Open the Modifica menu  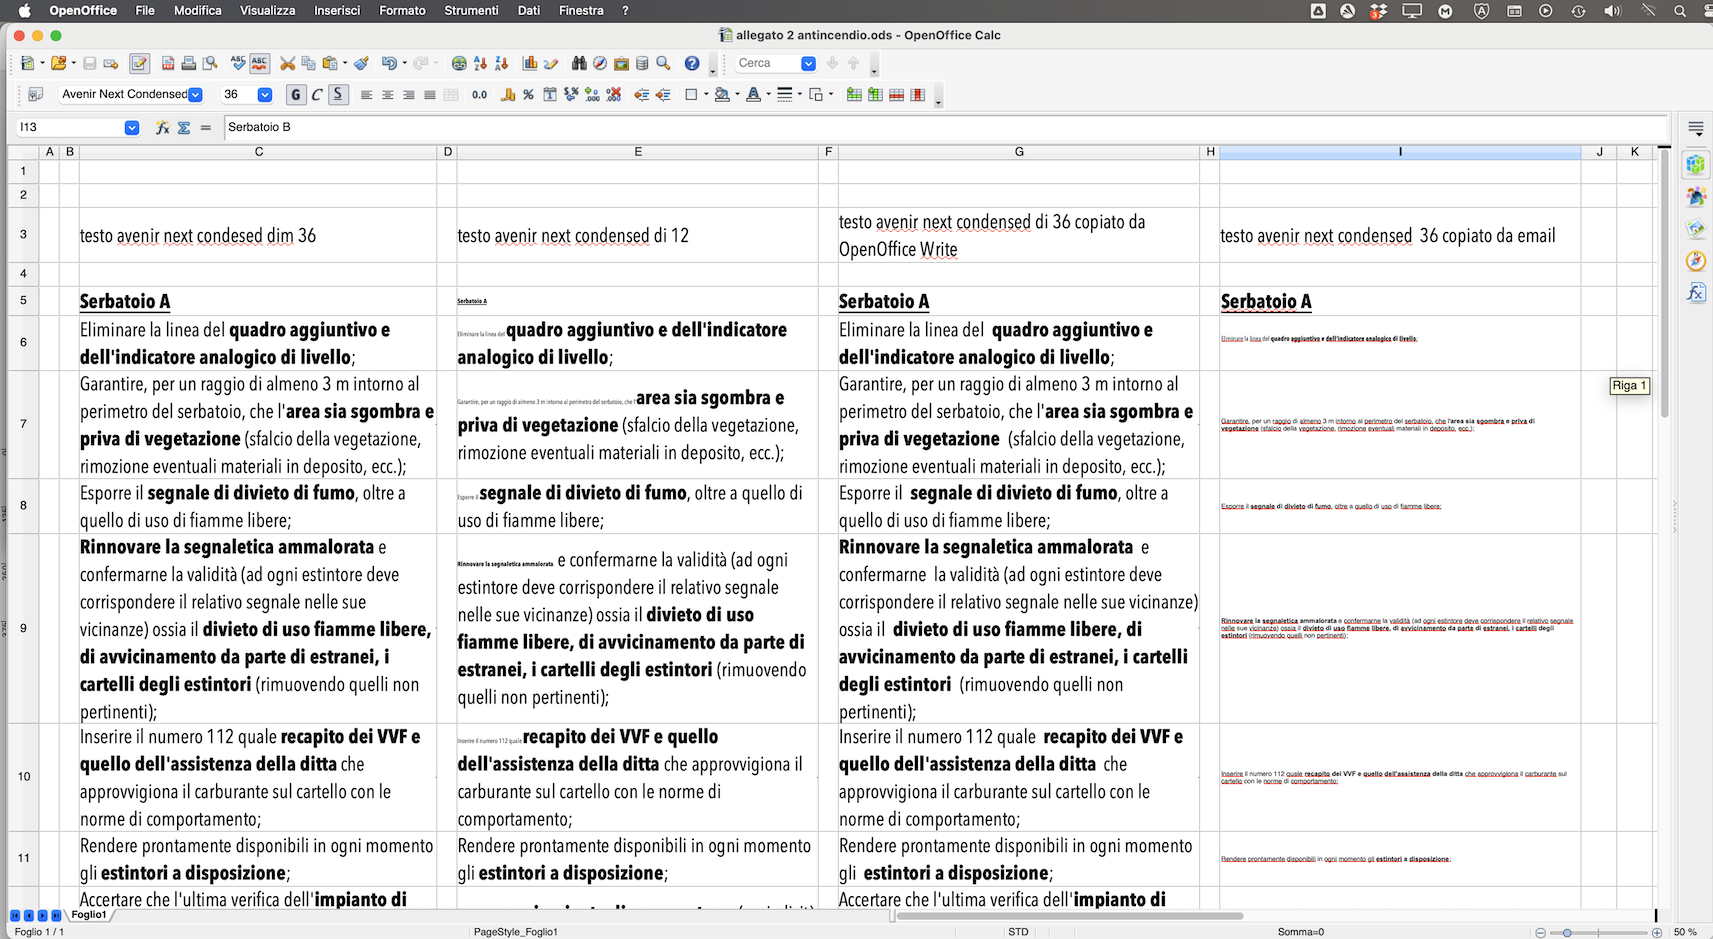tap(198, 10)
